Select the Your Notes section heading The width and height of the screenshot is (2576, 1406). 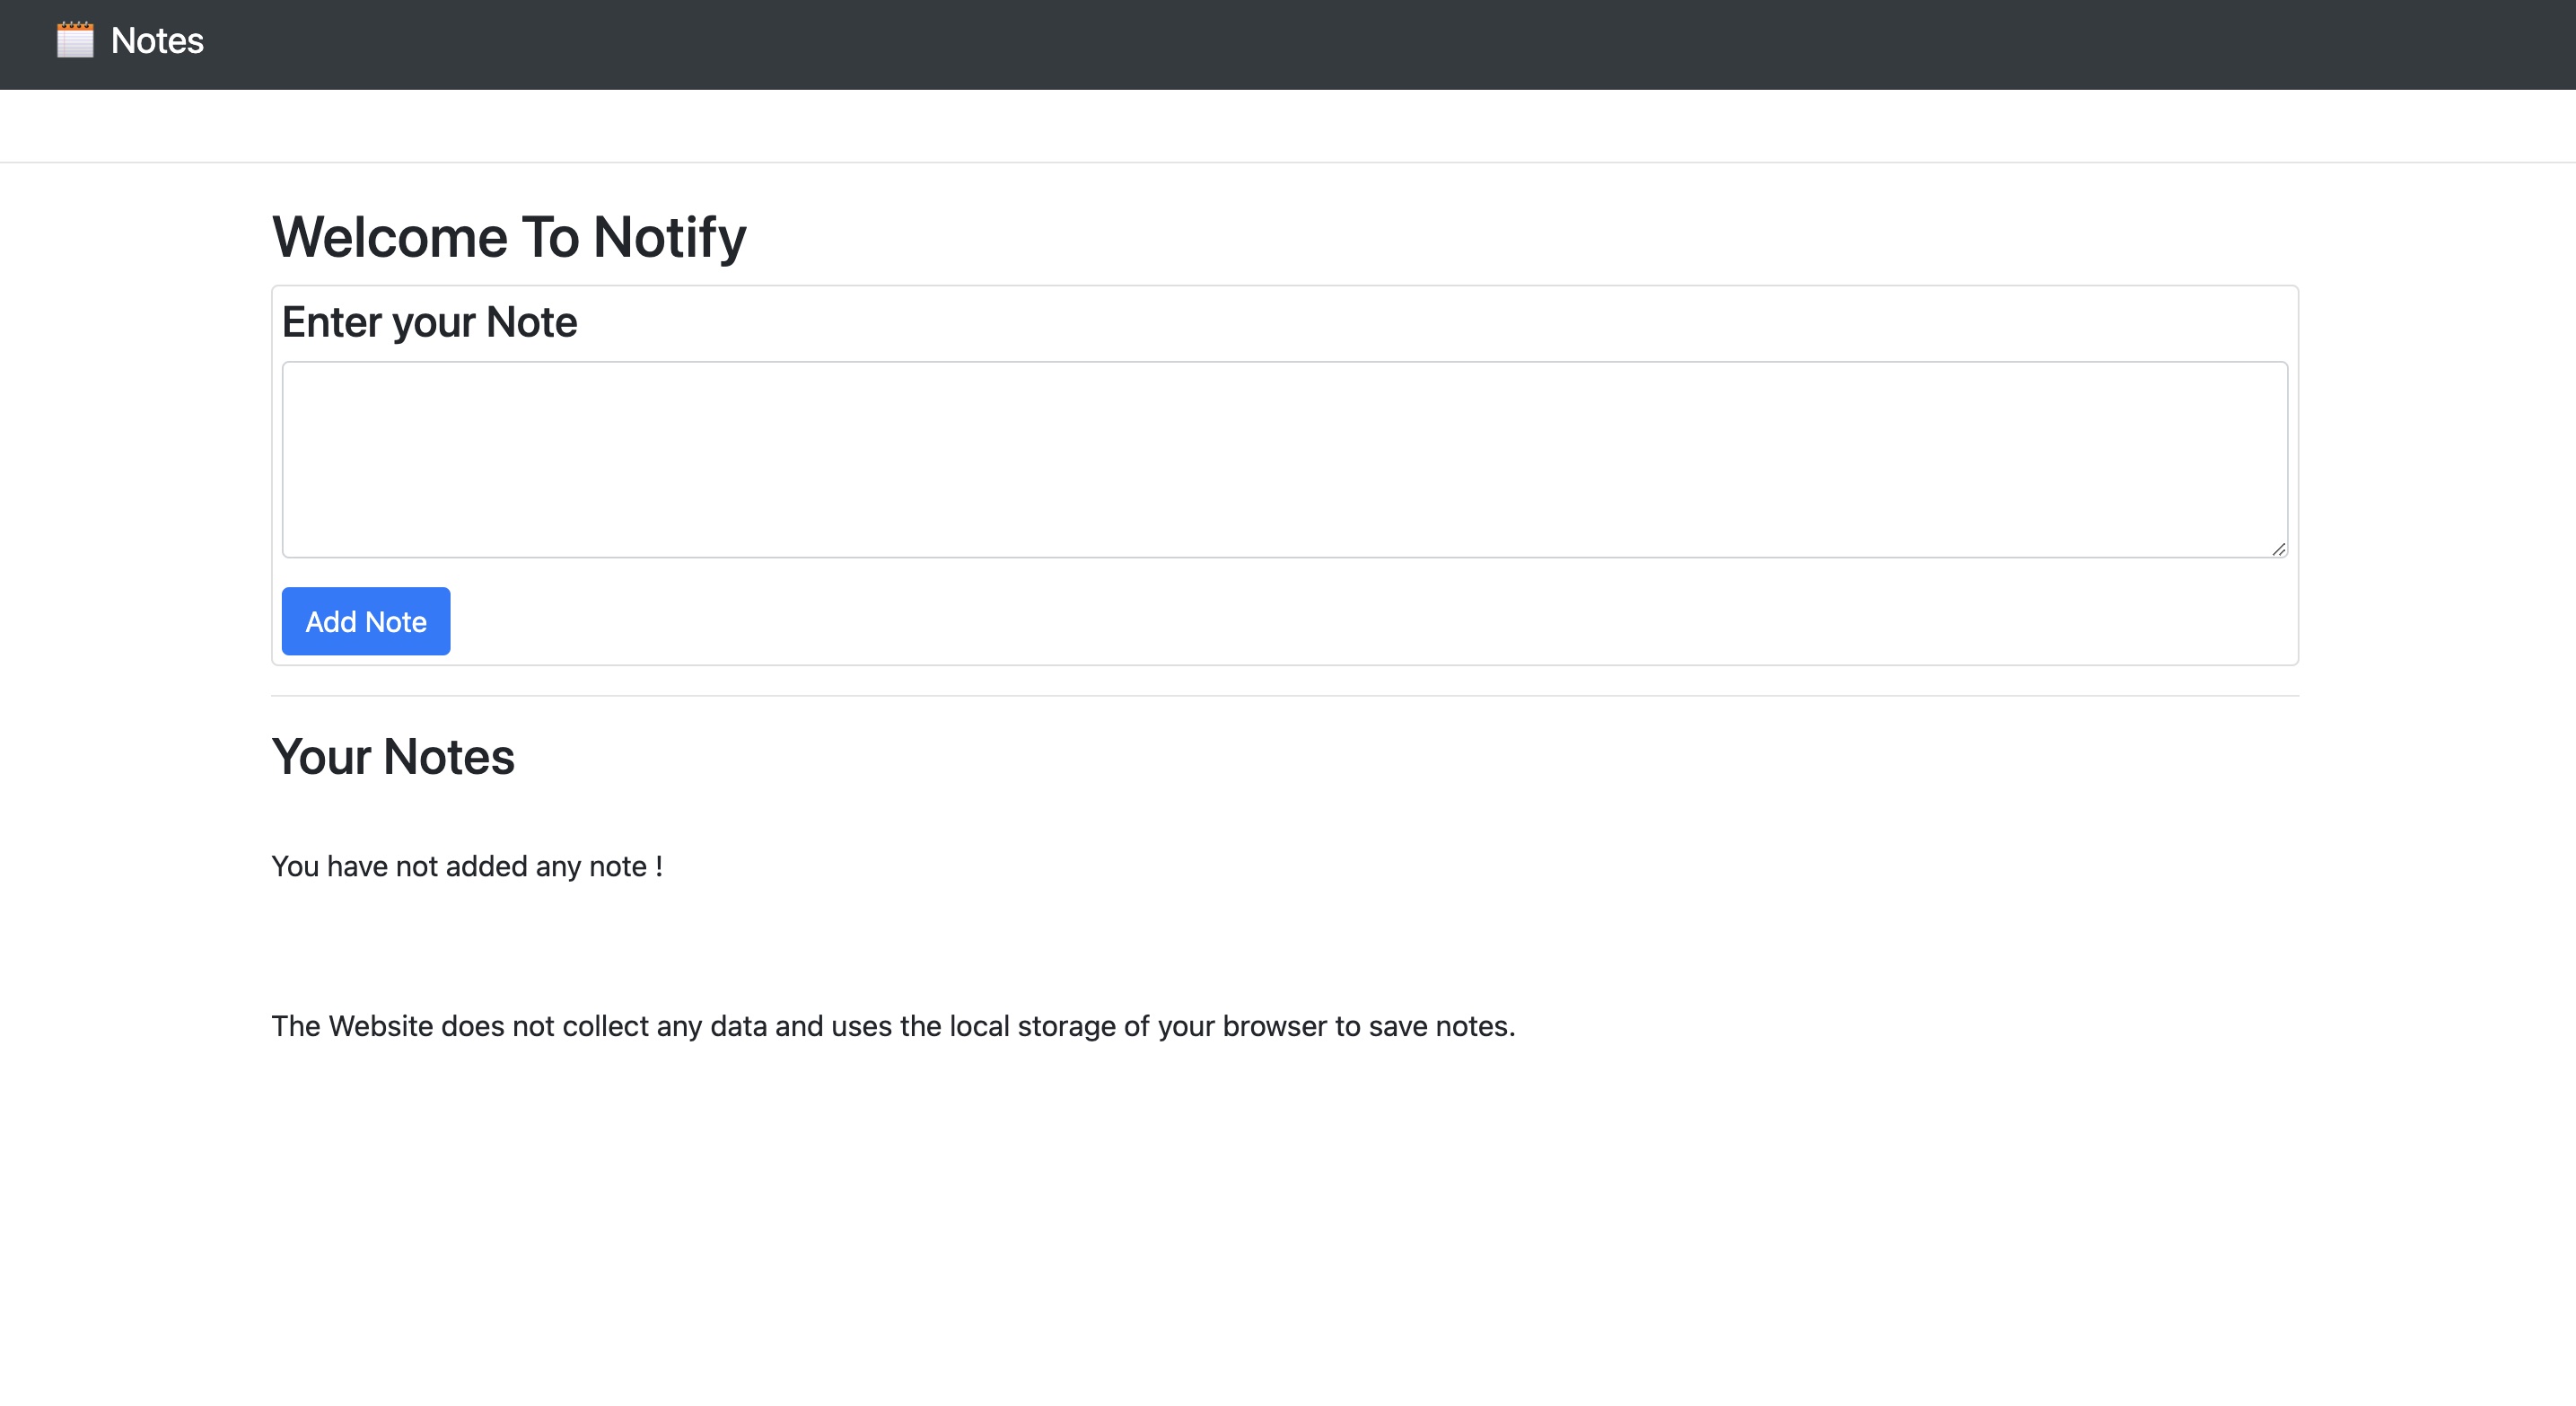(x=393, y=757)
